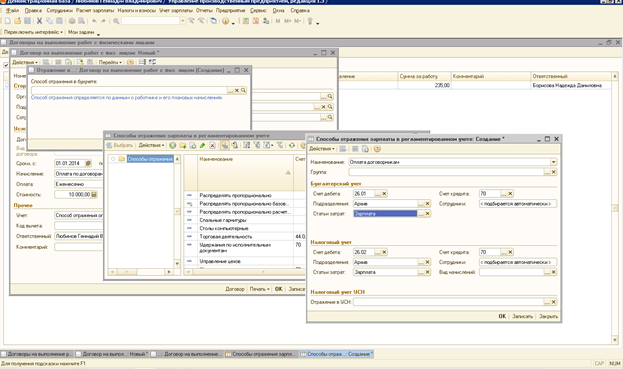The width and height of the screenshot is (623, 369).
Task: Open the Сотрудники menu
Action: 59,11
